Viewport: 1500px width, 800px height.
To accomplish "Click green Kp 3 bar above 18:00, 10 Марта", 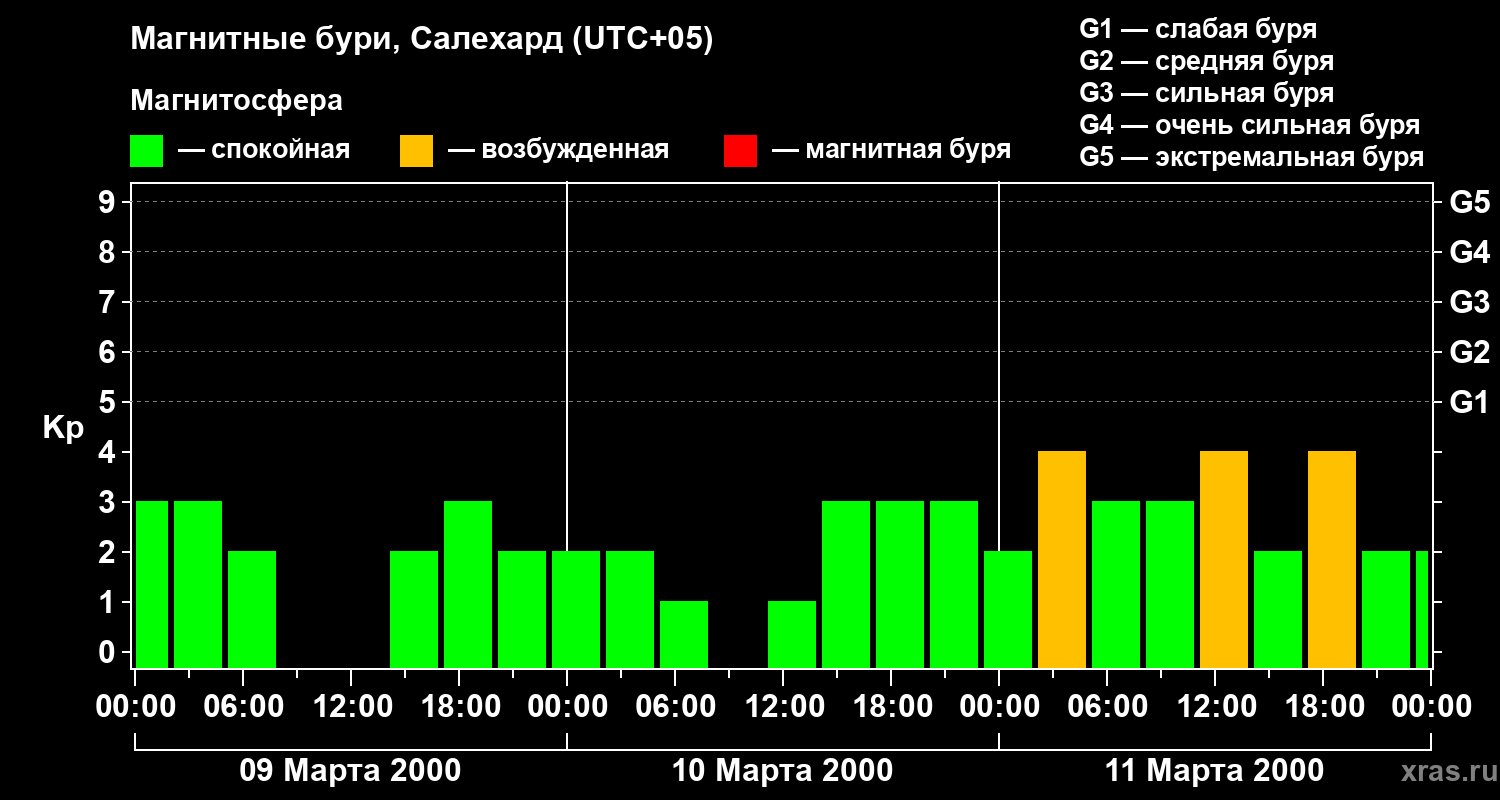I will coord(900,585).
